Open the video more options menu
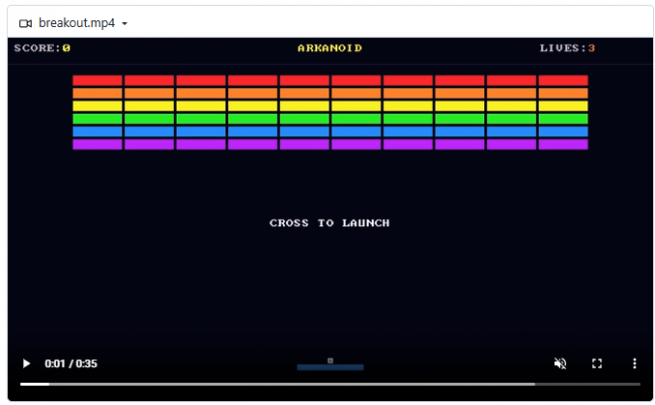The height and width of the screenshot is (405, 655). coord(635,364)
